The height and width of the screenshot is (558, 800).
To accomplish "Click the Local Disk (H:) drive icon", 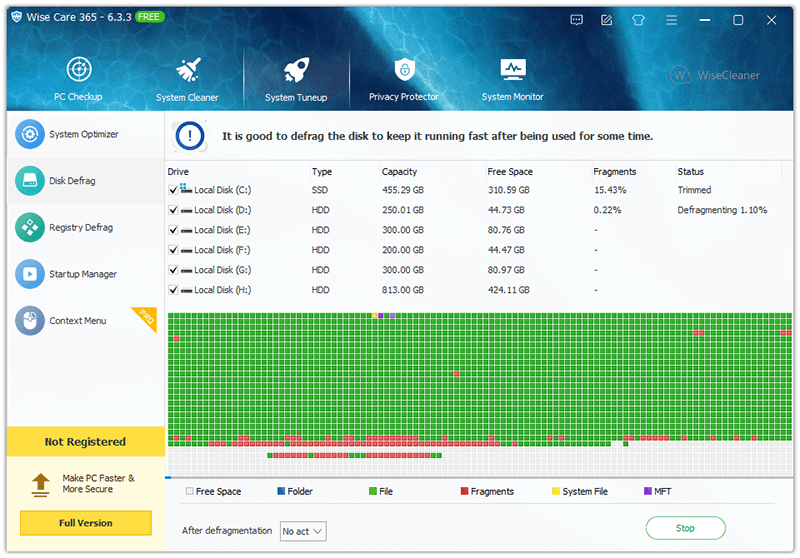I will coord(187,291).
